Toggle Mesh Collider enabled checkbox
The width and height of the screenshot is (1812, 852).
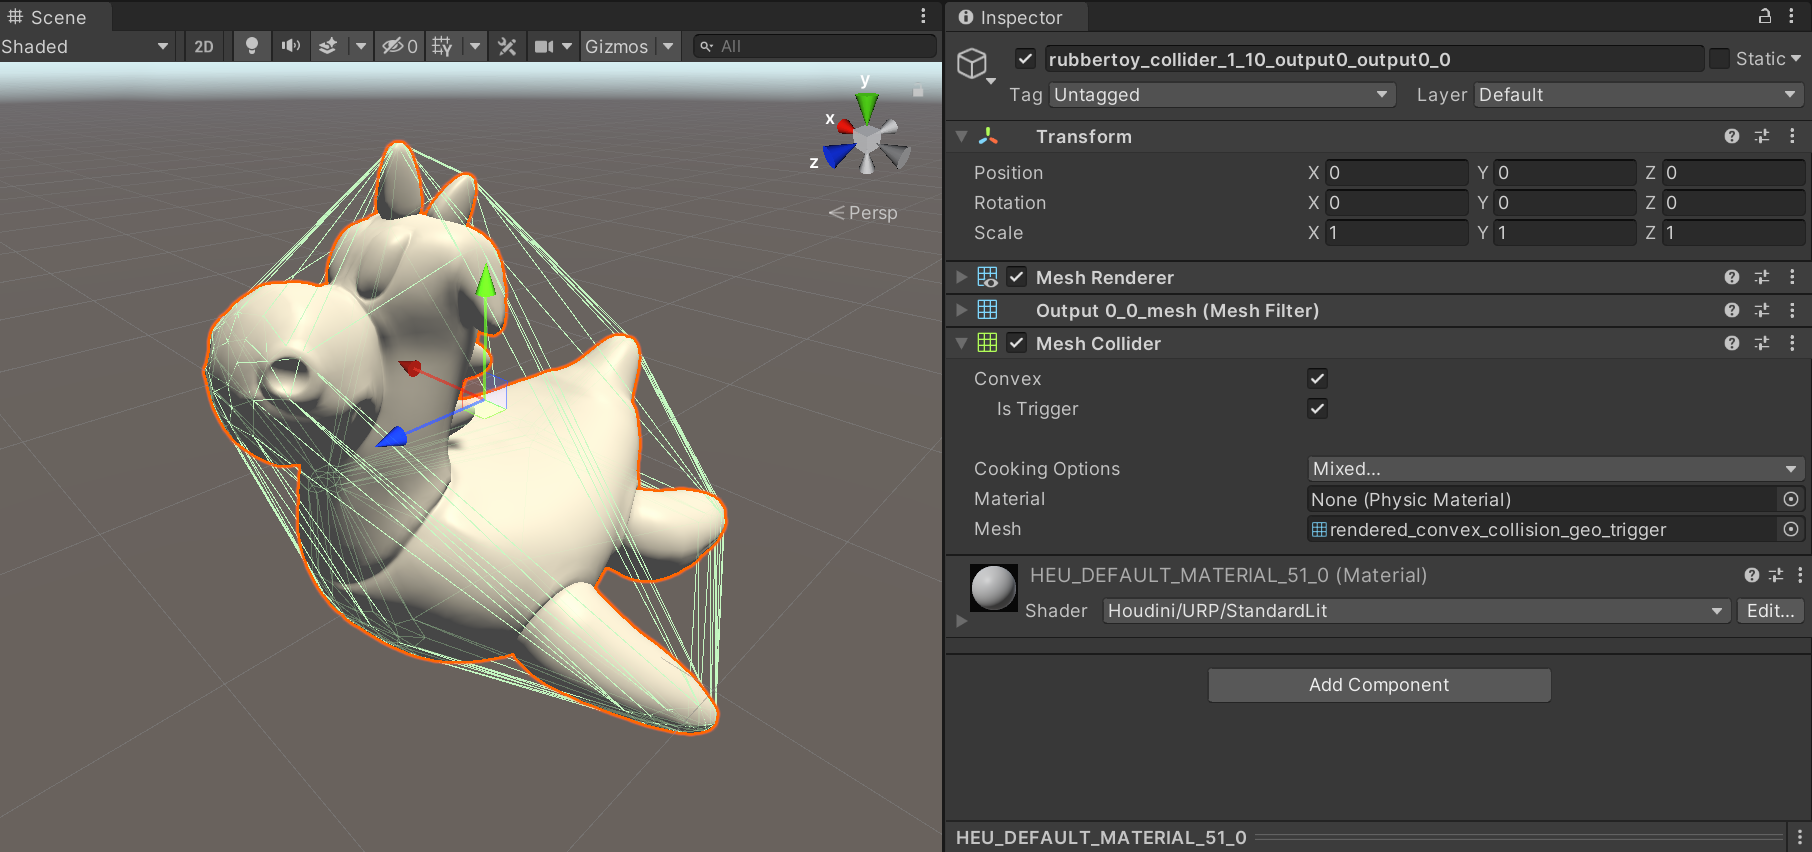click(x=1017, y=343)
